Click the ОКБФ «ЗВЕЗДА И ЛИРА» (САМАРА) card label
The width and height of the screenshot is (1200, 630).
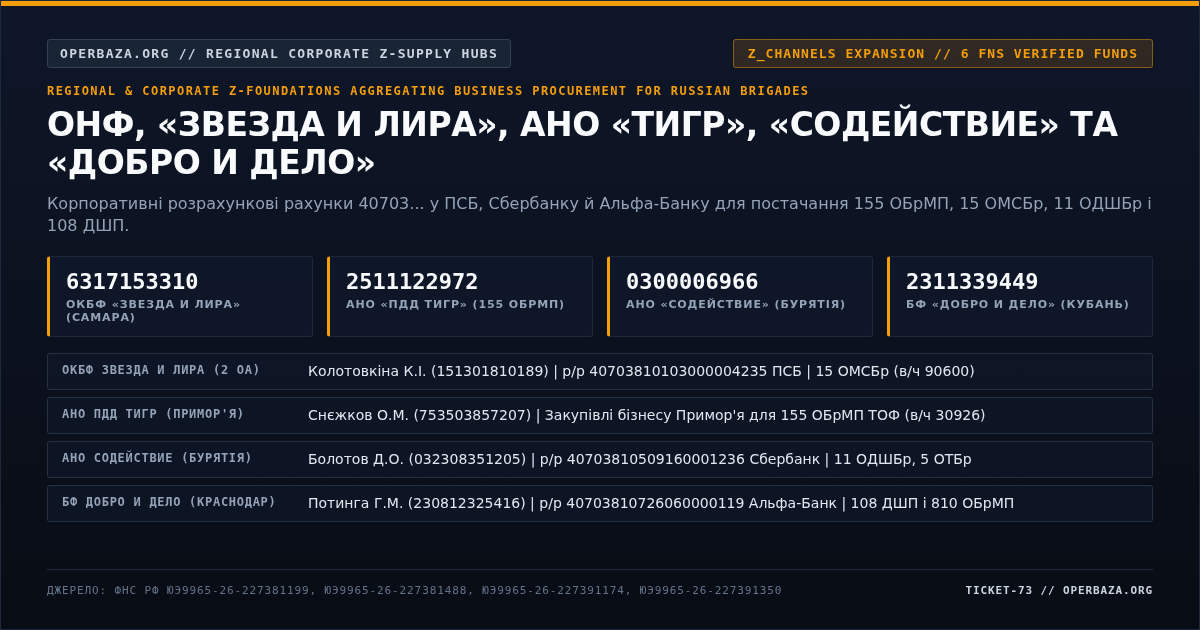point(153,310)
